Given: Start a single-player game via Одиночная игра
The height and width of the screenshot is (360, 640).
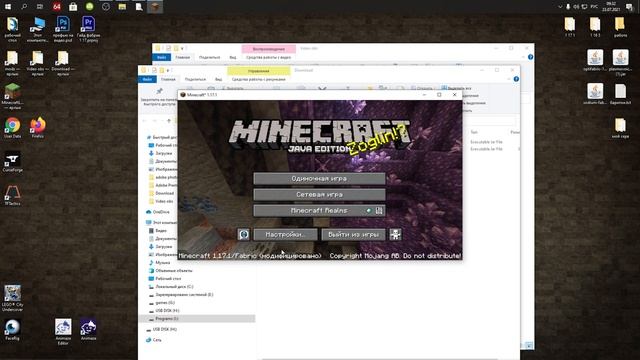Looking at the screenshot, I should [319, 178].
